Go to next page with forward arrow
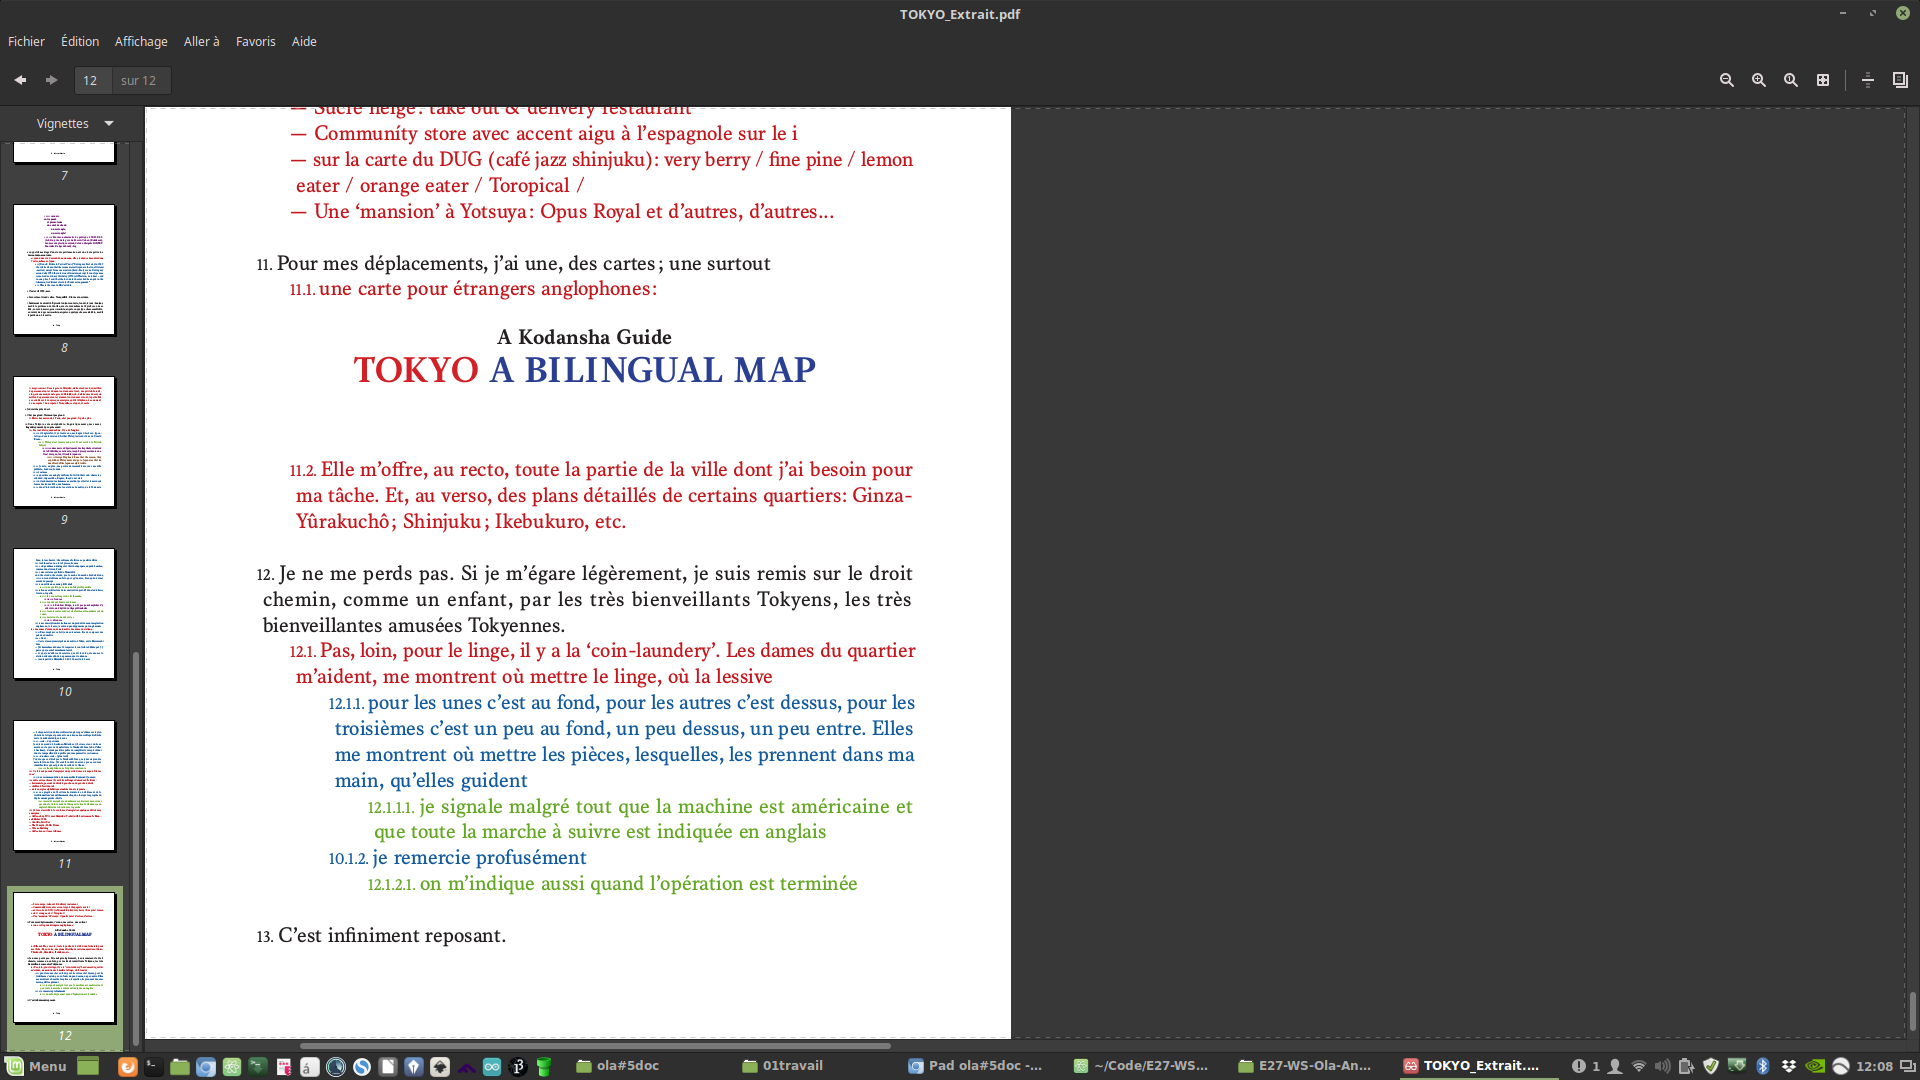1920x1080 pixels. (x=52, y=80)
